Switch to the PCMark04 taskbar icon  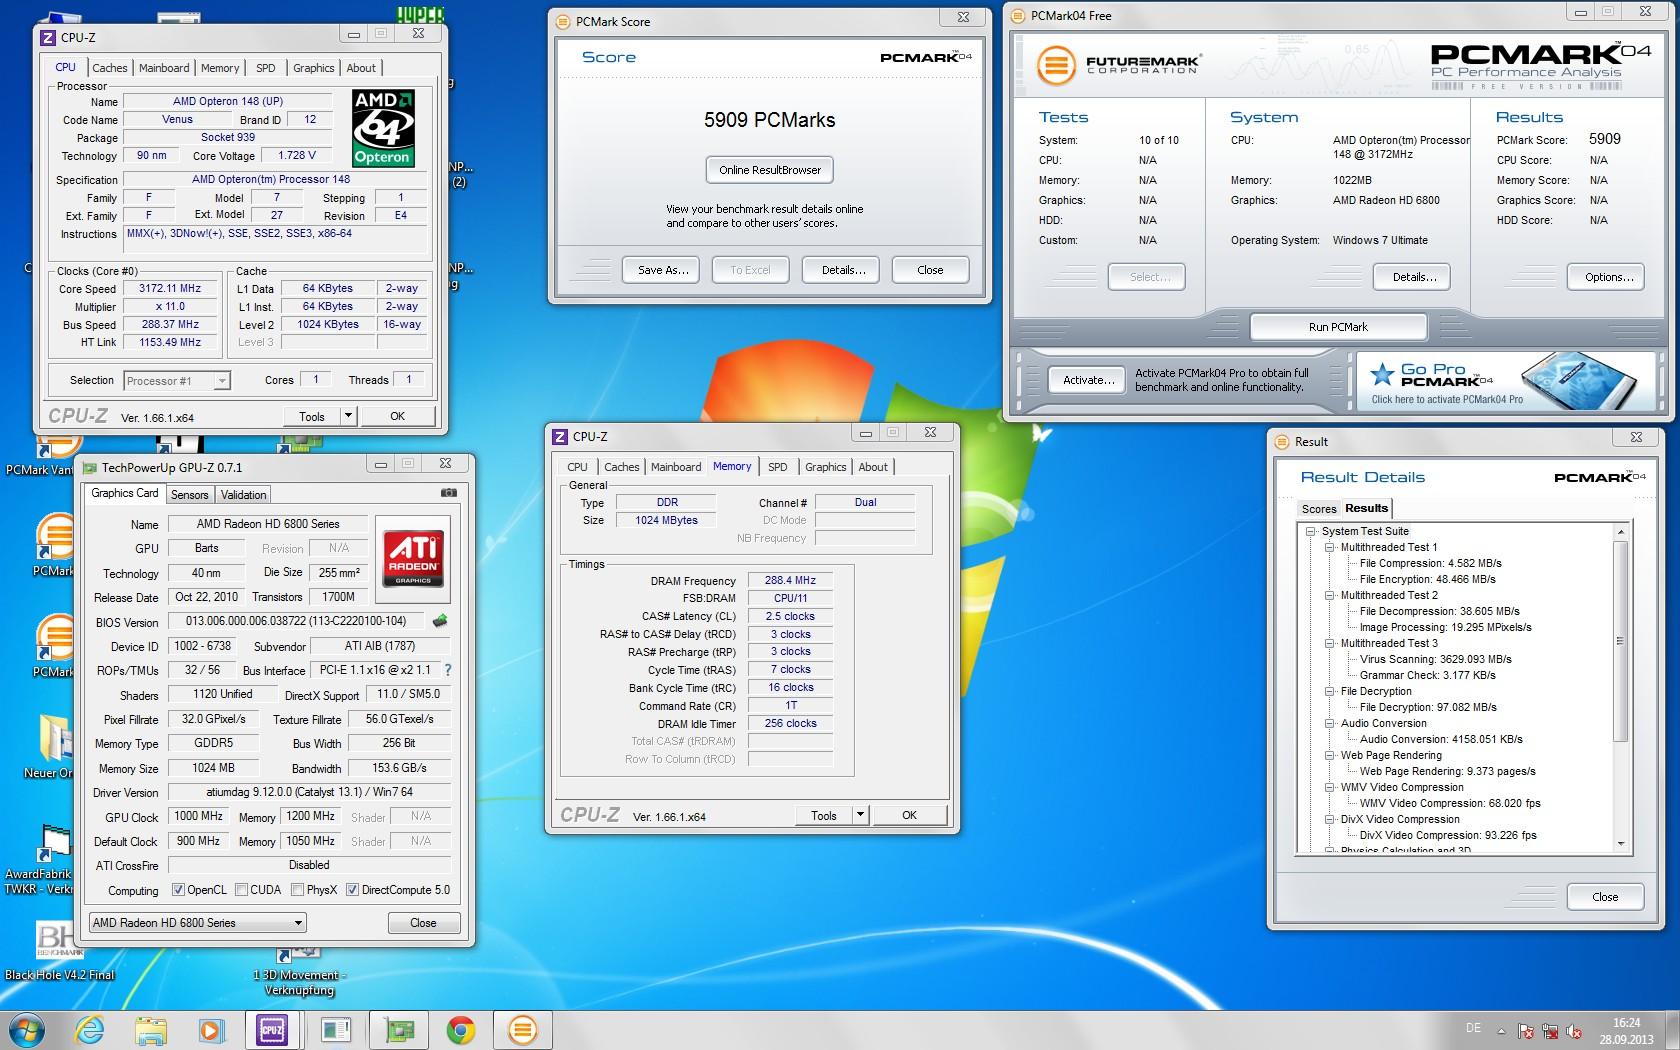coord(522,1029)
